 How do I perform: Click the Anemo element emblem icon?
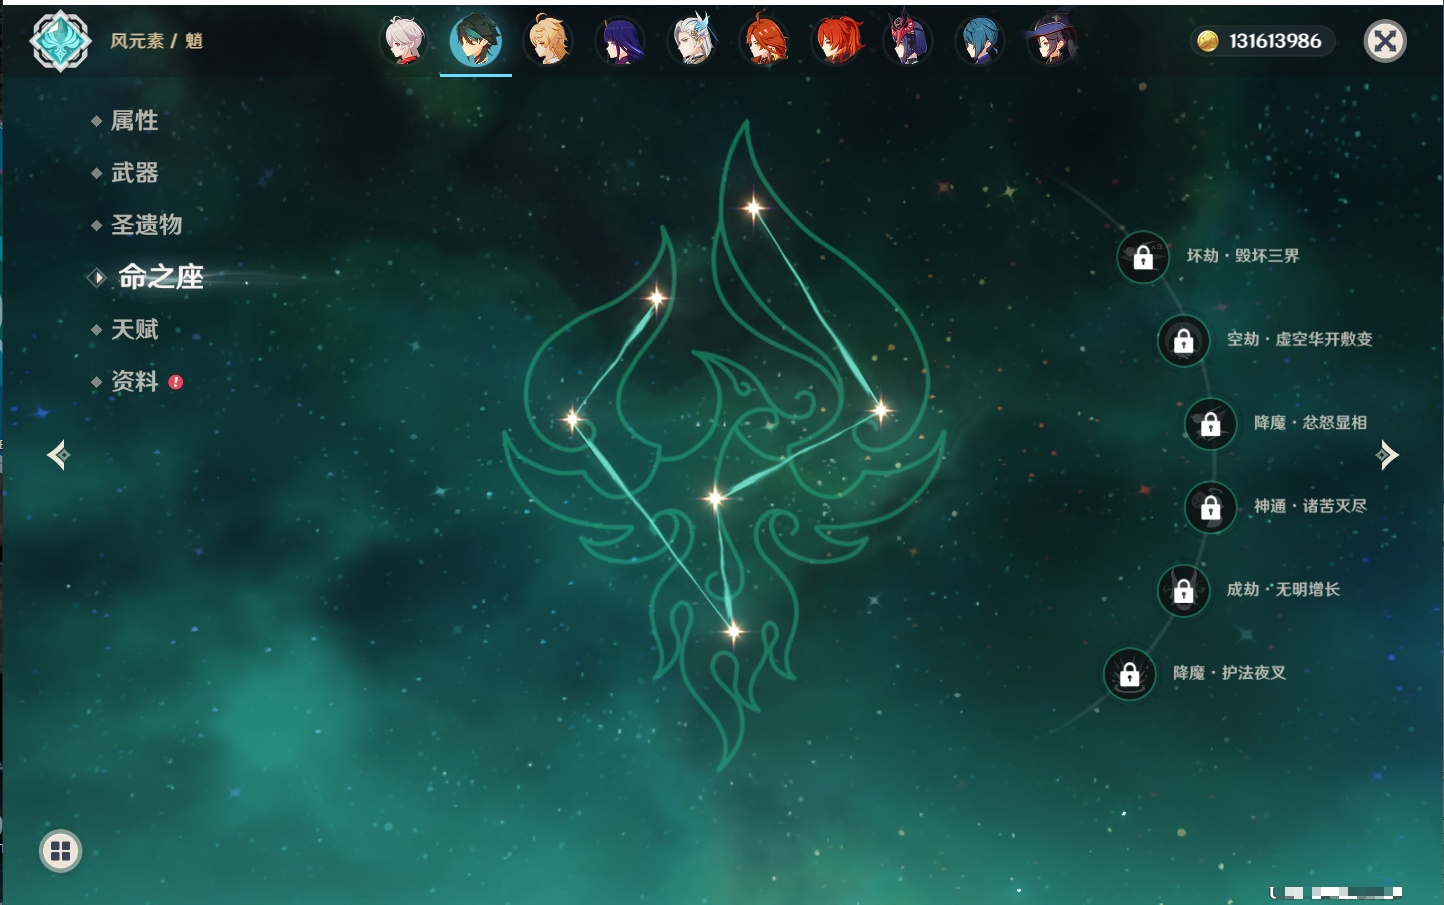(x=60, y=41)
